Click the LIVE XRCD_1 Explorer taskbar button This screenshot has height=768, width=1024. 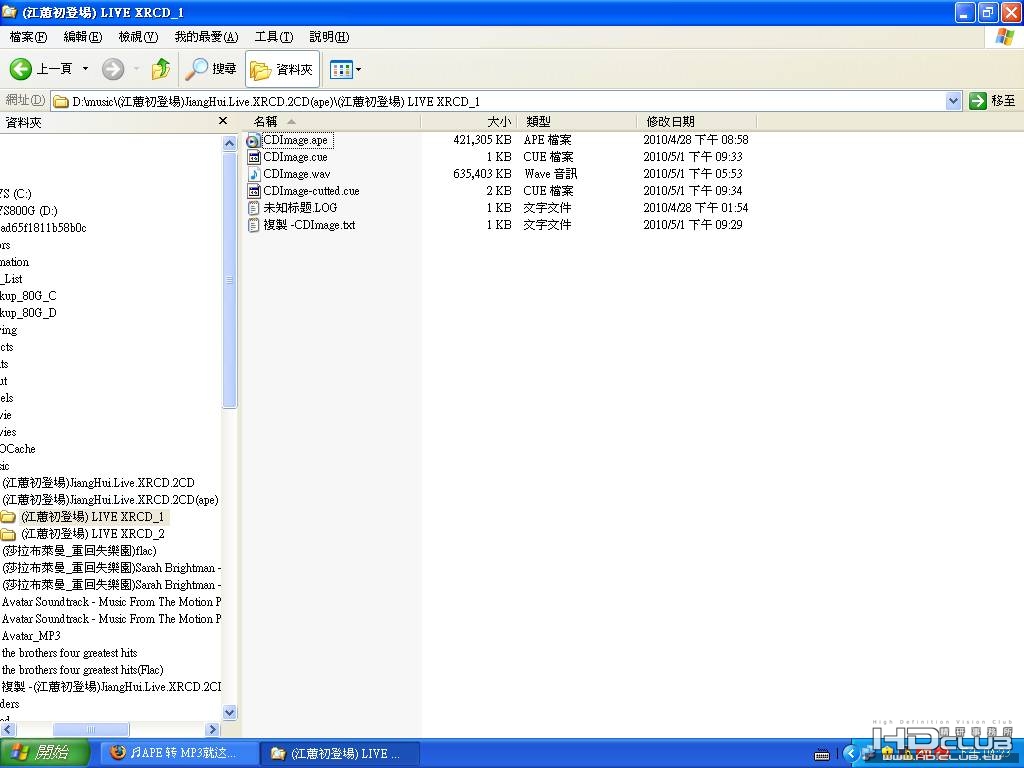340,753
